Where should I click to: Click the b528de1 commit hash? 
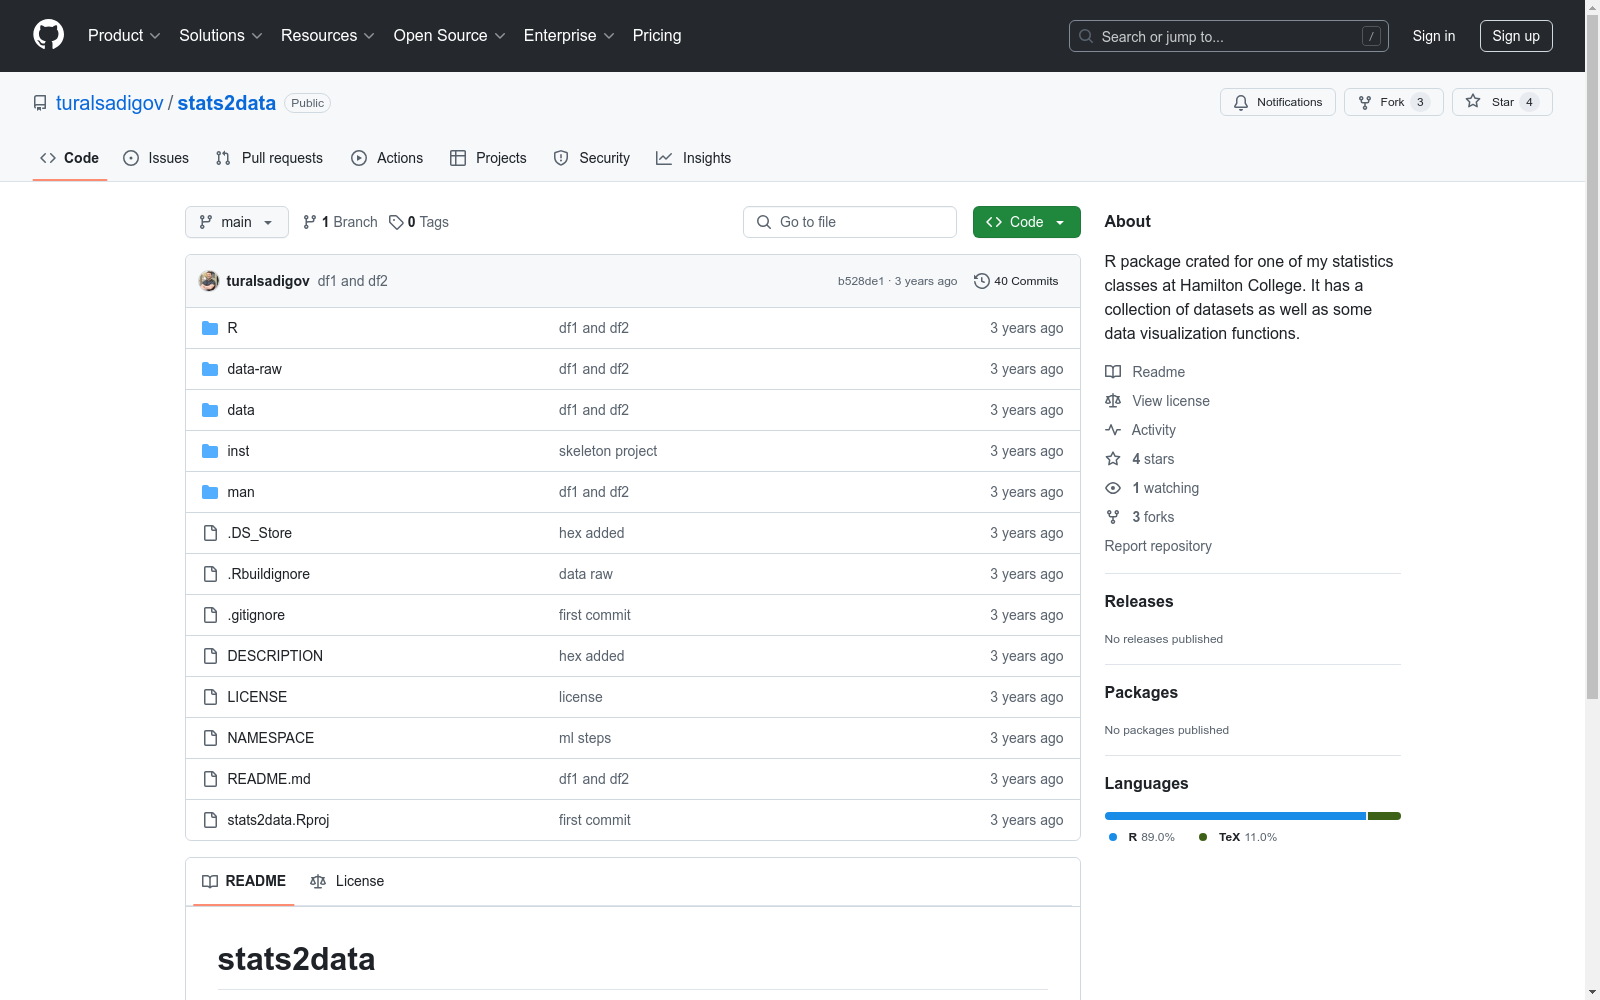point(861,281)
